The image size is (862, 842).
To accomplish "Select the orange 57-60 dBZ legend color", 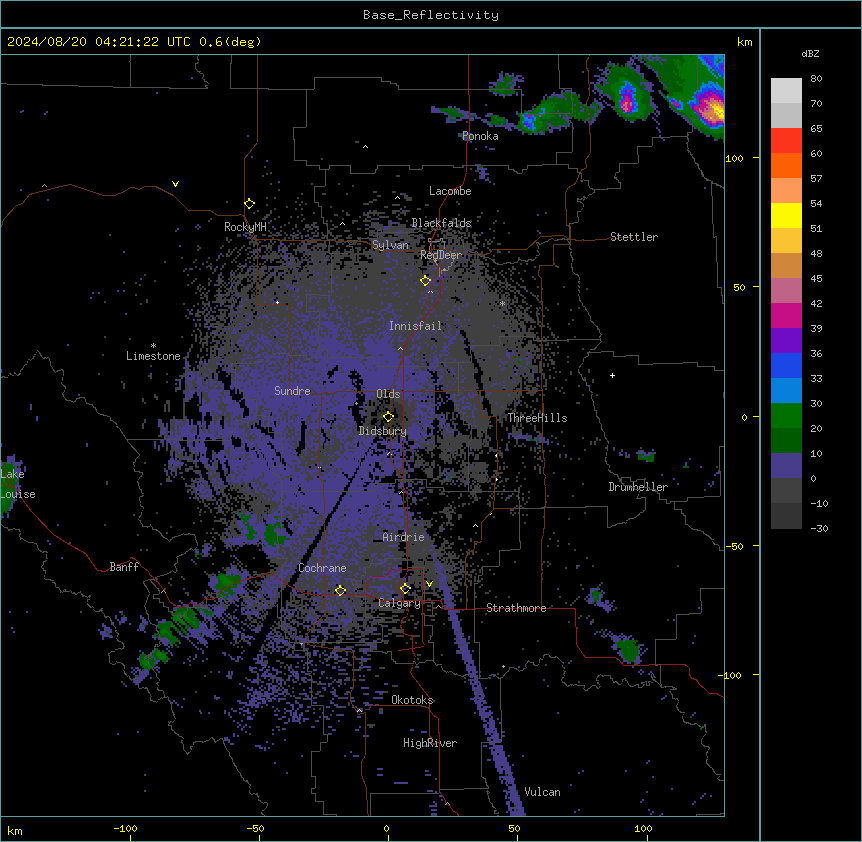I will coord(786,165).
